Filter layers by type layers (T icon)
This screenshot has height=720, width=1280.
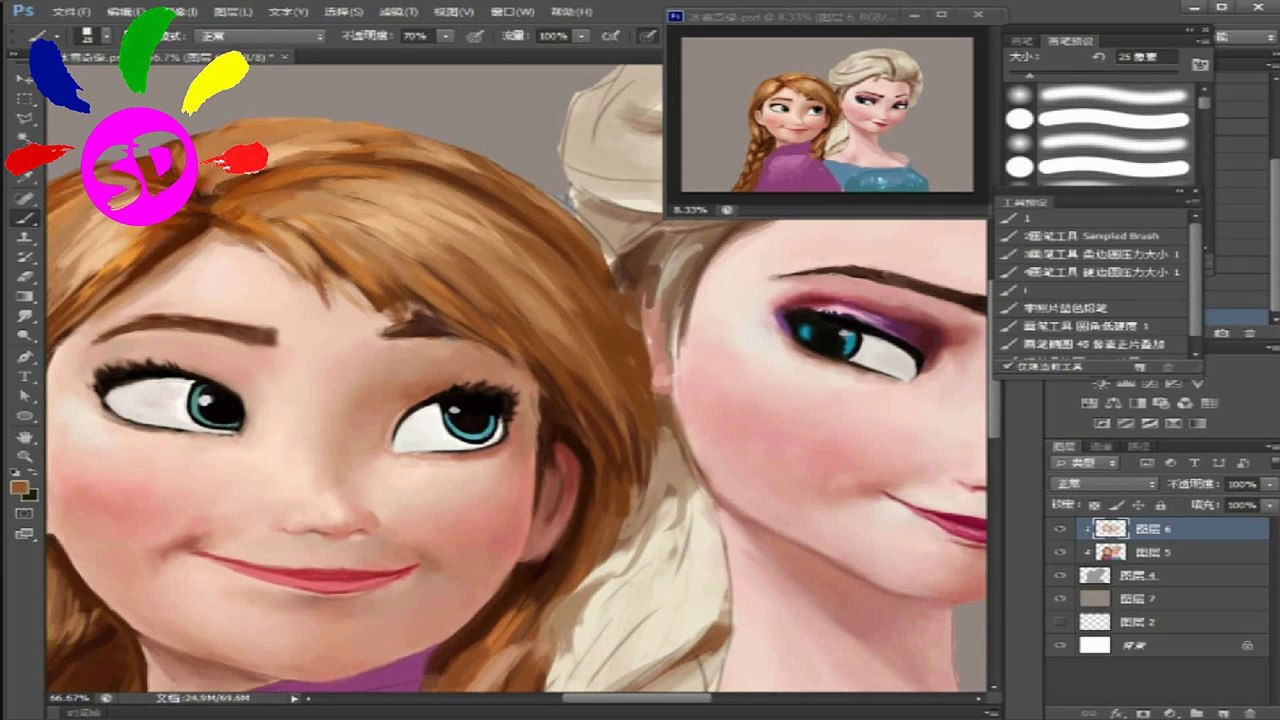[1195, 464]
